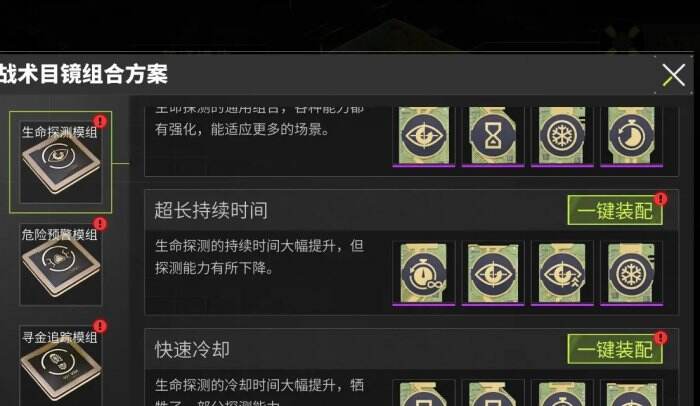This screenshot has width=700, height=406.
Task: Select the first eye chip in 超长持续时间 row
Action: point(493,273)
